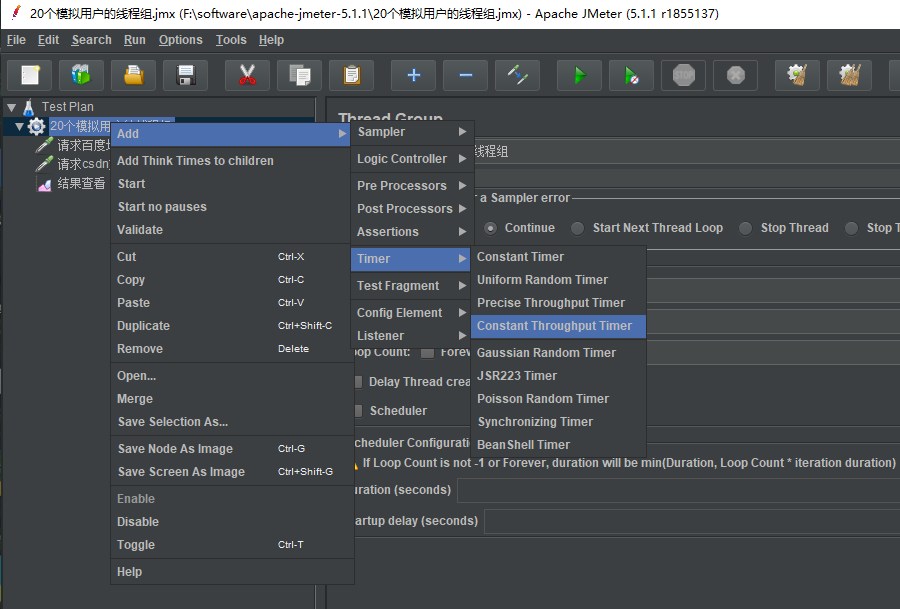Choose JSR223 Timer
900x609 pixels.
(x=558, y=376)
